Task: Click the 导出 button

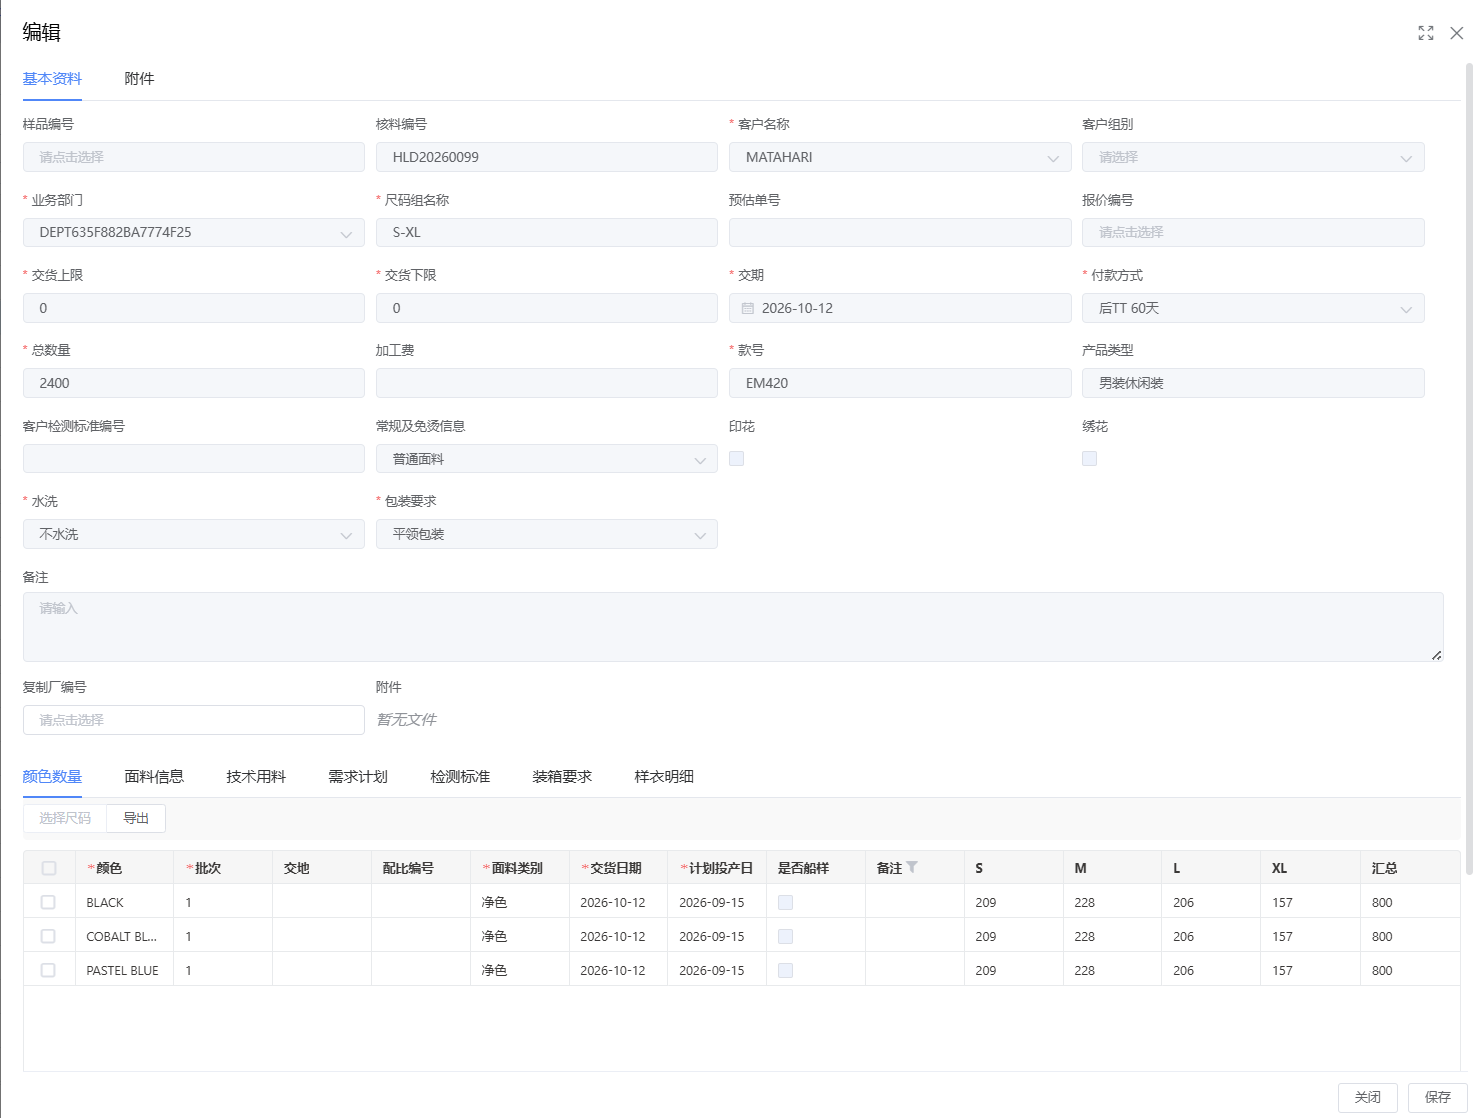Action: [x=136, y=818]
